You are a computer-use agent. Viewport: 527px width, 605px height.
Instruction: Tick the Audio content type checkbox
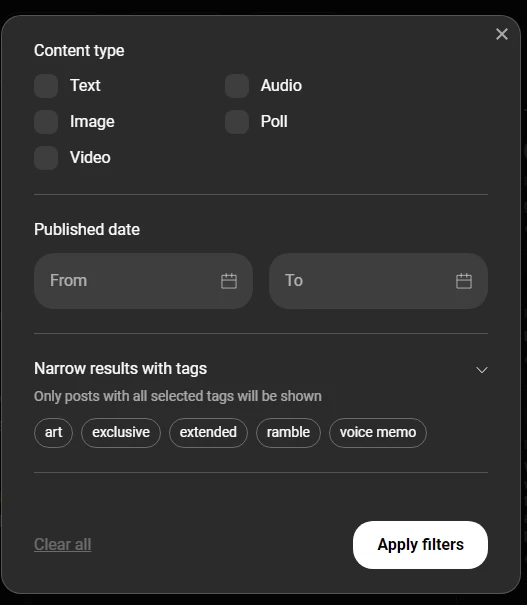[x=237, y=86]
